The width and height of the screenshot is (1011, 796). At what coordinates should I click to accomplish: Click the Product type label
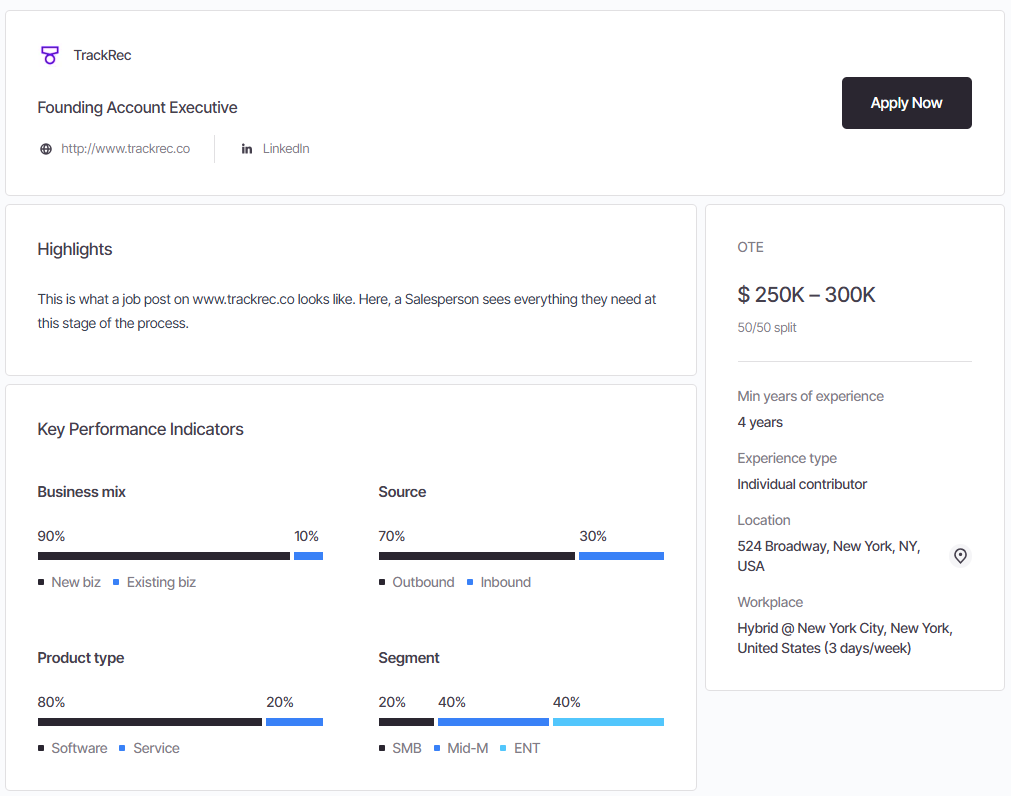[81, 658]
